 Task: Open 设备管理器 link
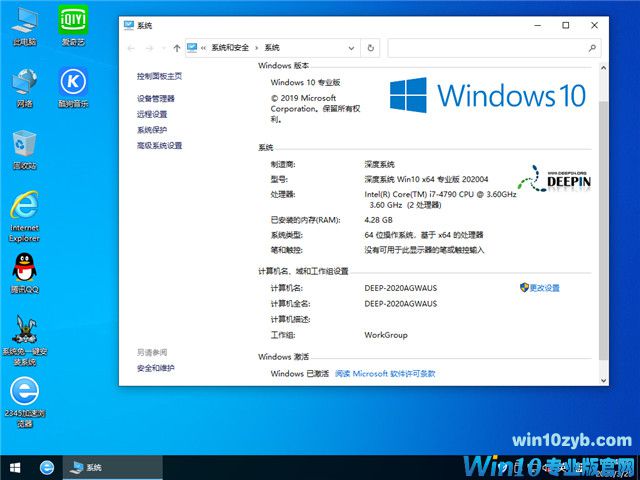point(156,98)
